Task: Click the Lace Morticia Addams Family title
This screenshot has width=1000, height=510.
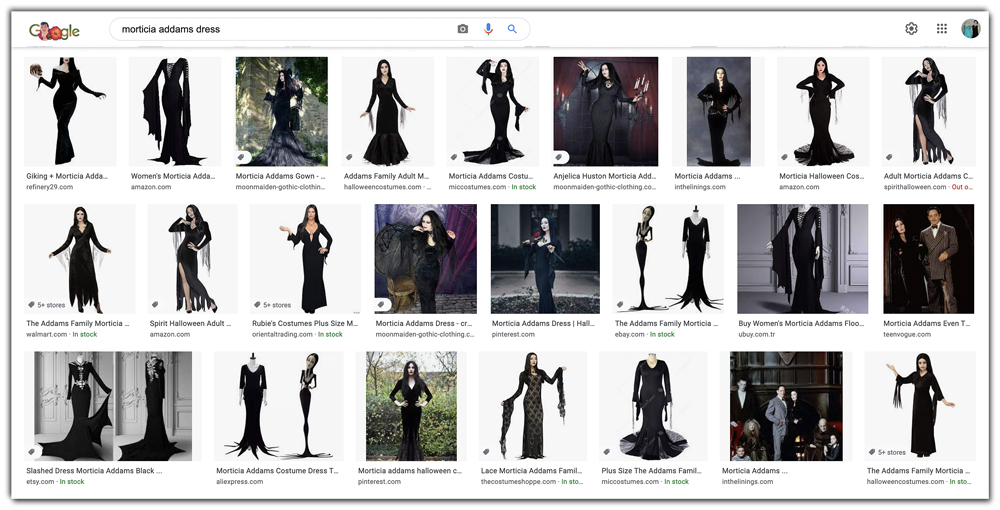Action: [x=531, y=470]
